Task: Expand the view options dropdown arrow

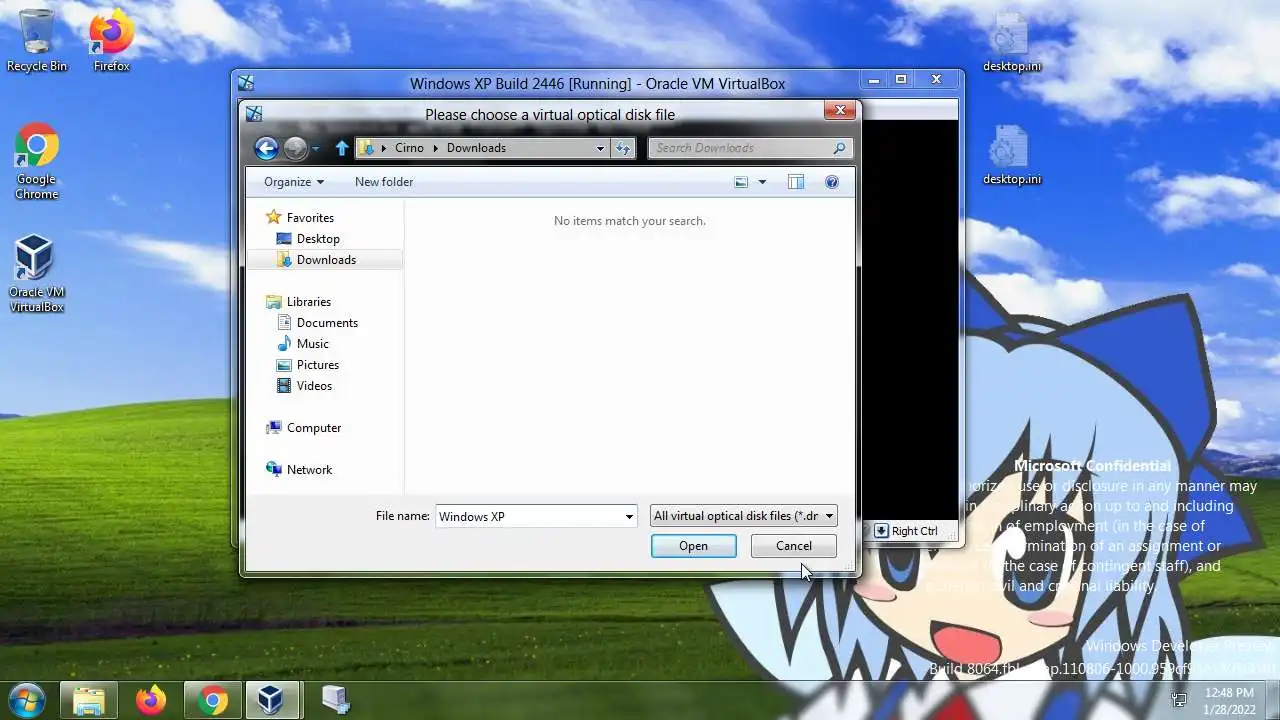Action: click(762, 182)
